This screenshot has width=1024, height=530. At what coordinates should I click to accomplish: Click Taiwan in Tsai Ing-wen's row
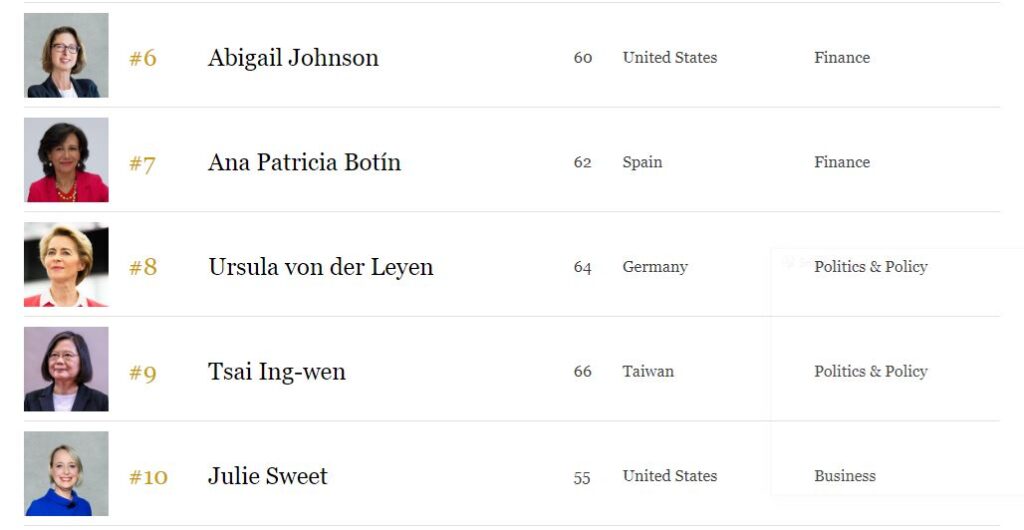click(x=648, y=371)
